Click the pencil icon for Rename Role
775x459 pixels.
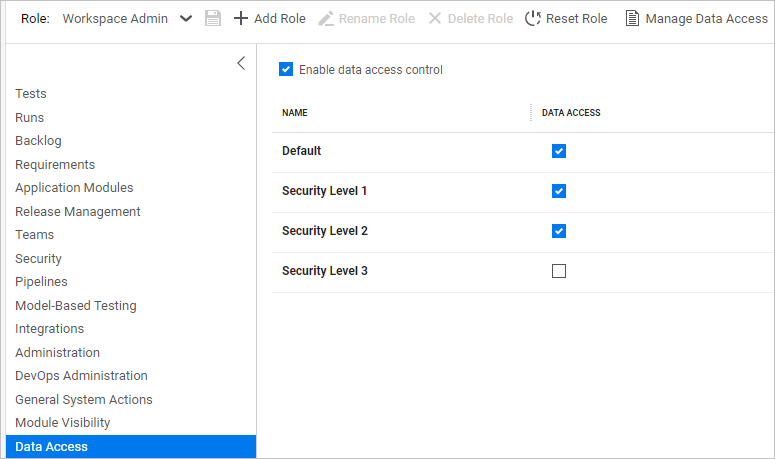click(325, 18)
